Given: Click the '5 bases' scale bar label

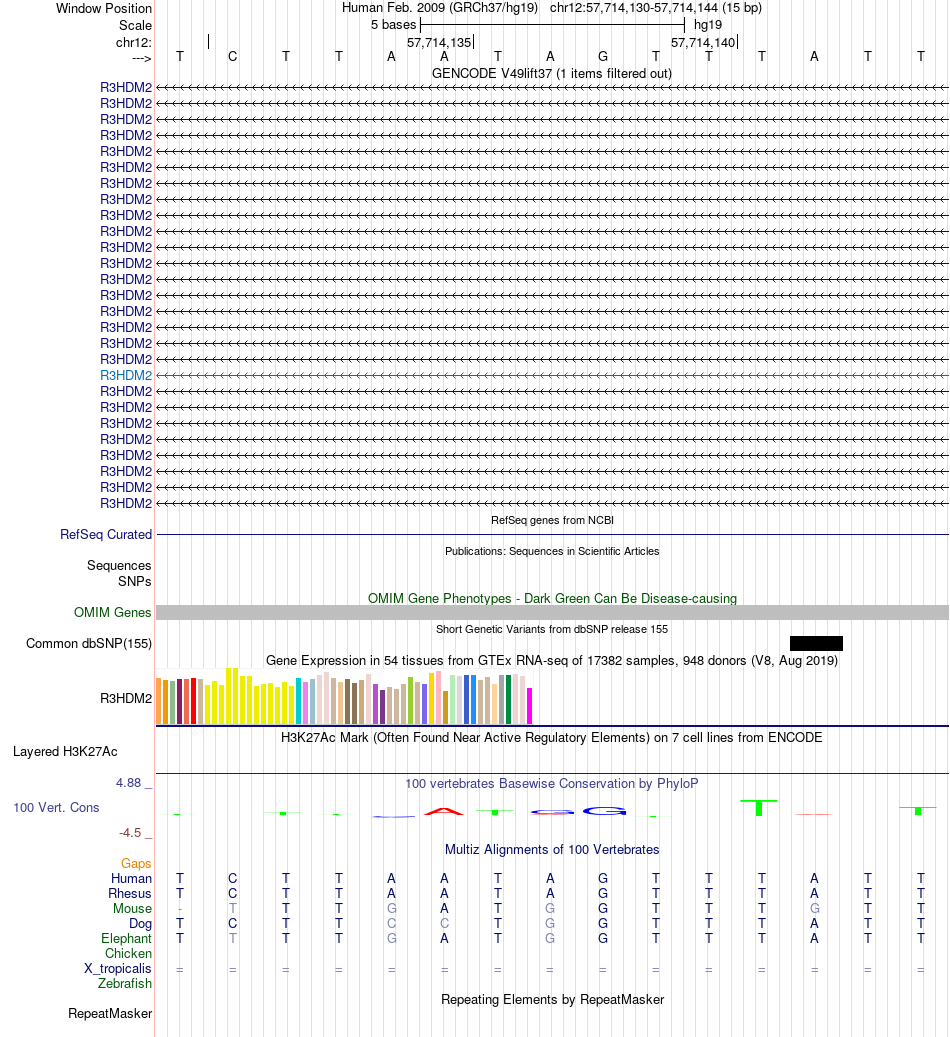Looking at the screenshot, I should tap(394, 24).
